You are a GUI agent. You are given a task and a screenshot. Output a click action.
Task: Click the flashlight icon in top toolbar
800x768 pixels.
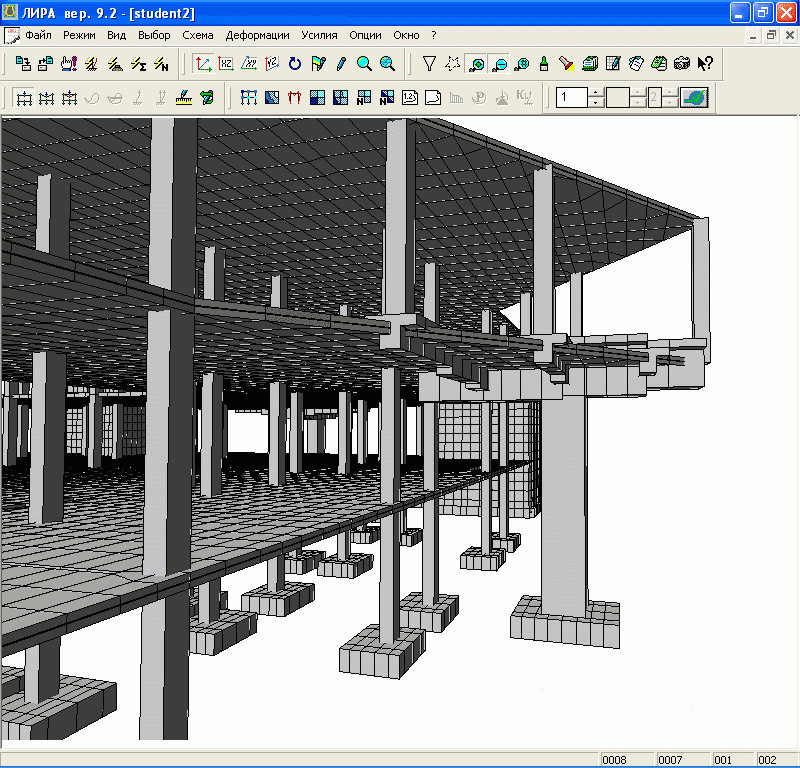coord(566,64)
